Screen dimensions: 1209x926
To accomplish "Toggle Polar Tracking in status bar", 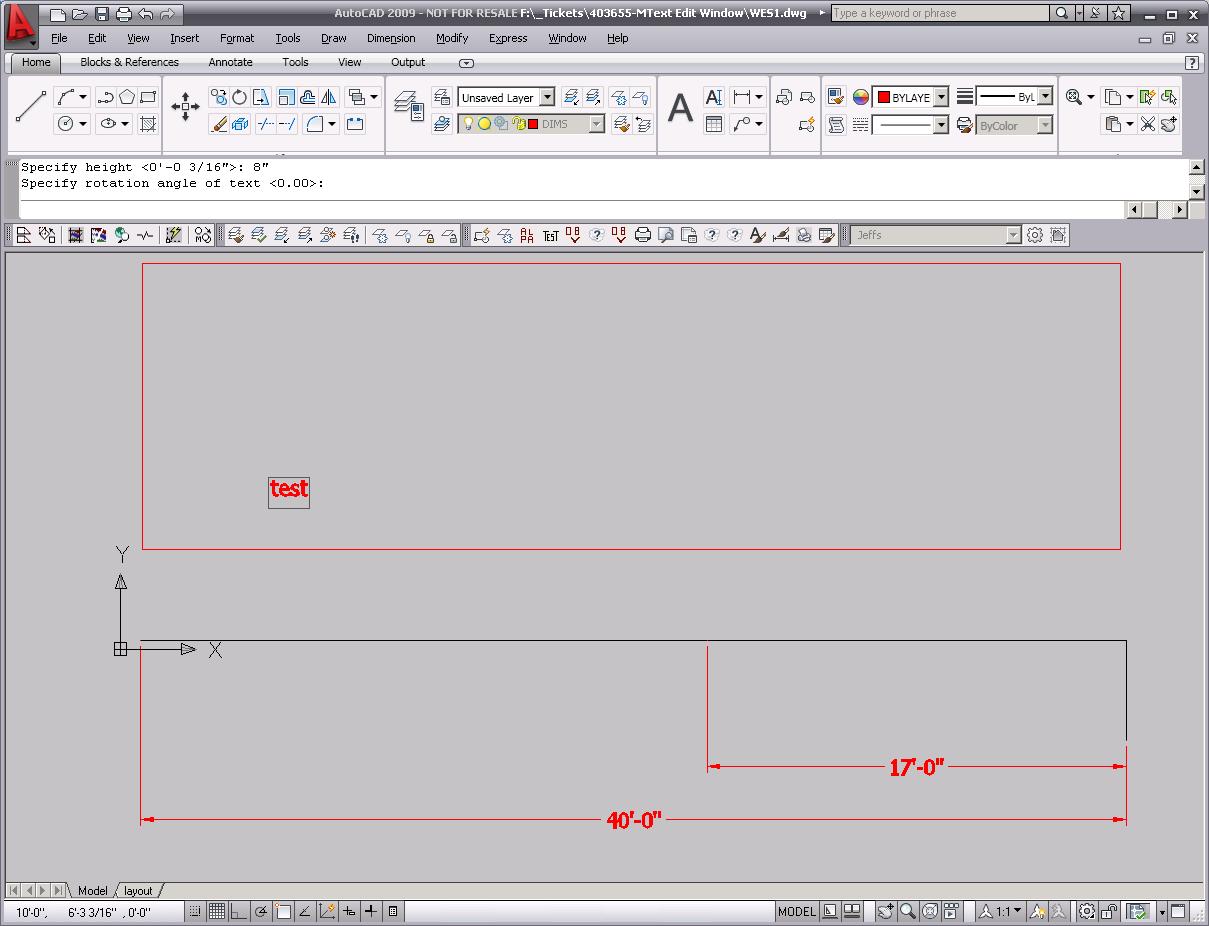I will click(x=261, y=911).
